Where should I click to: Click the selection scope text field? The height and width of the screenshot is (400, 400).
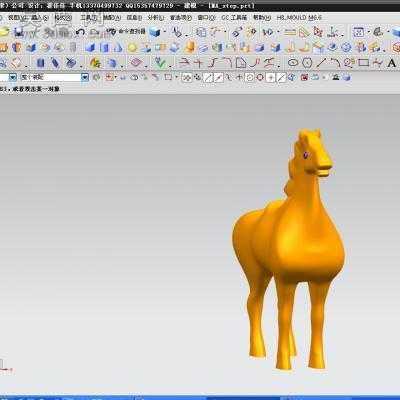[51, 77]
